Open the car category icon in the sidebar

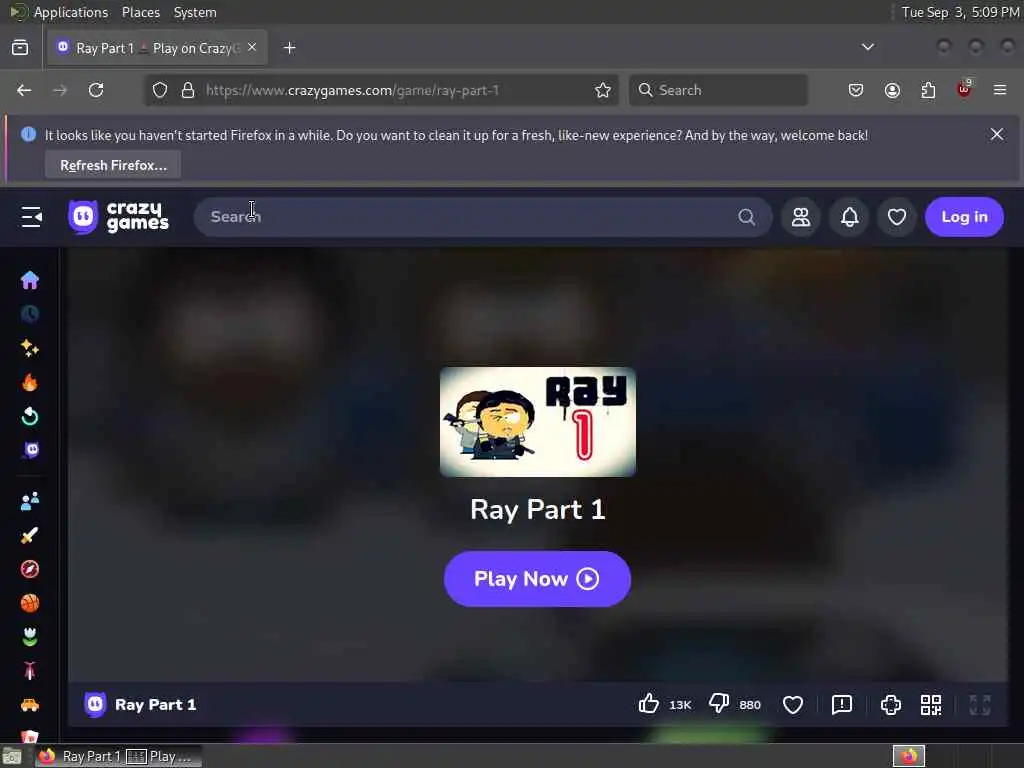click(29, 705)
